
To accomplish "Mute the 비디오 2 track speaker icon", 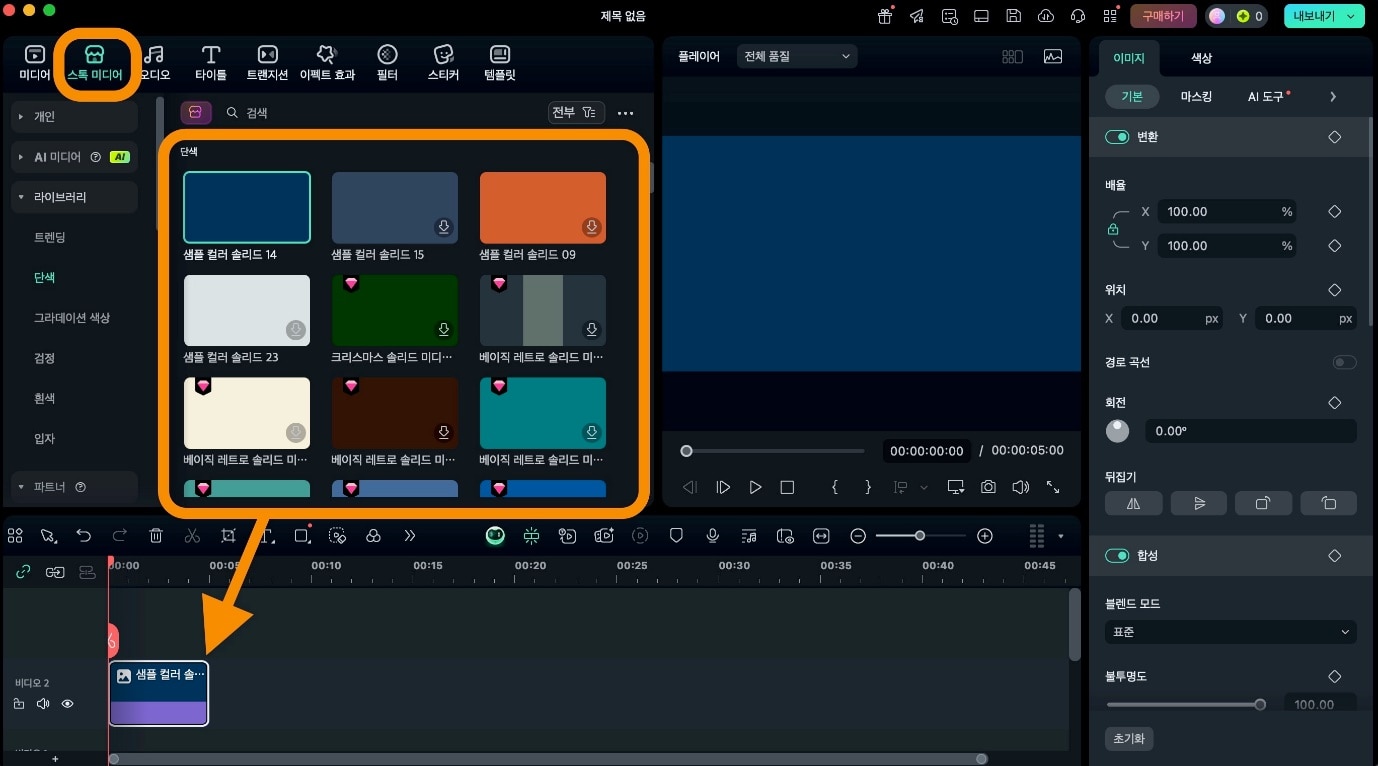I will point(43,704).
